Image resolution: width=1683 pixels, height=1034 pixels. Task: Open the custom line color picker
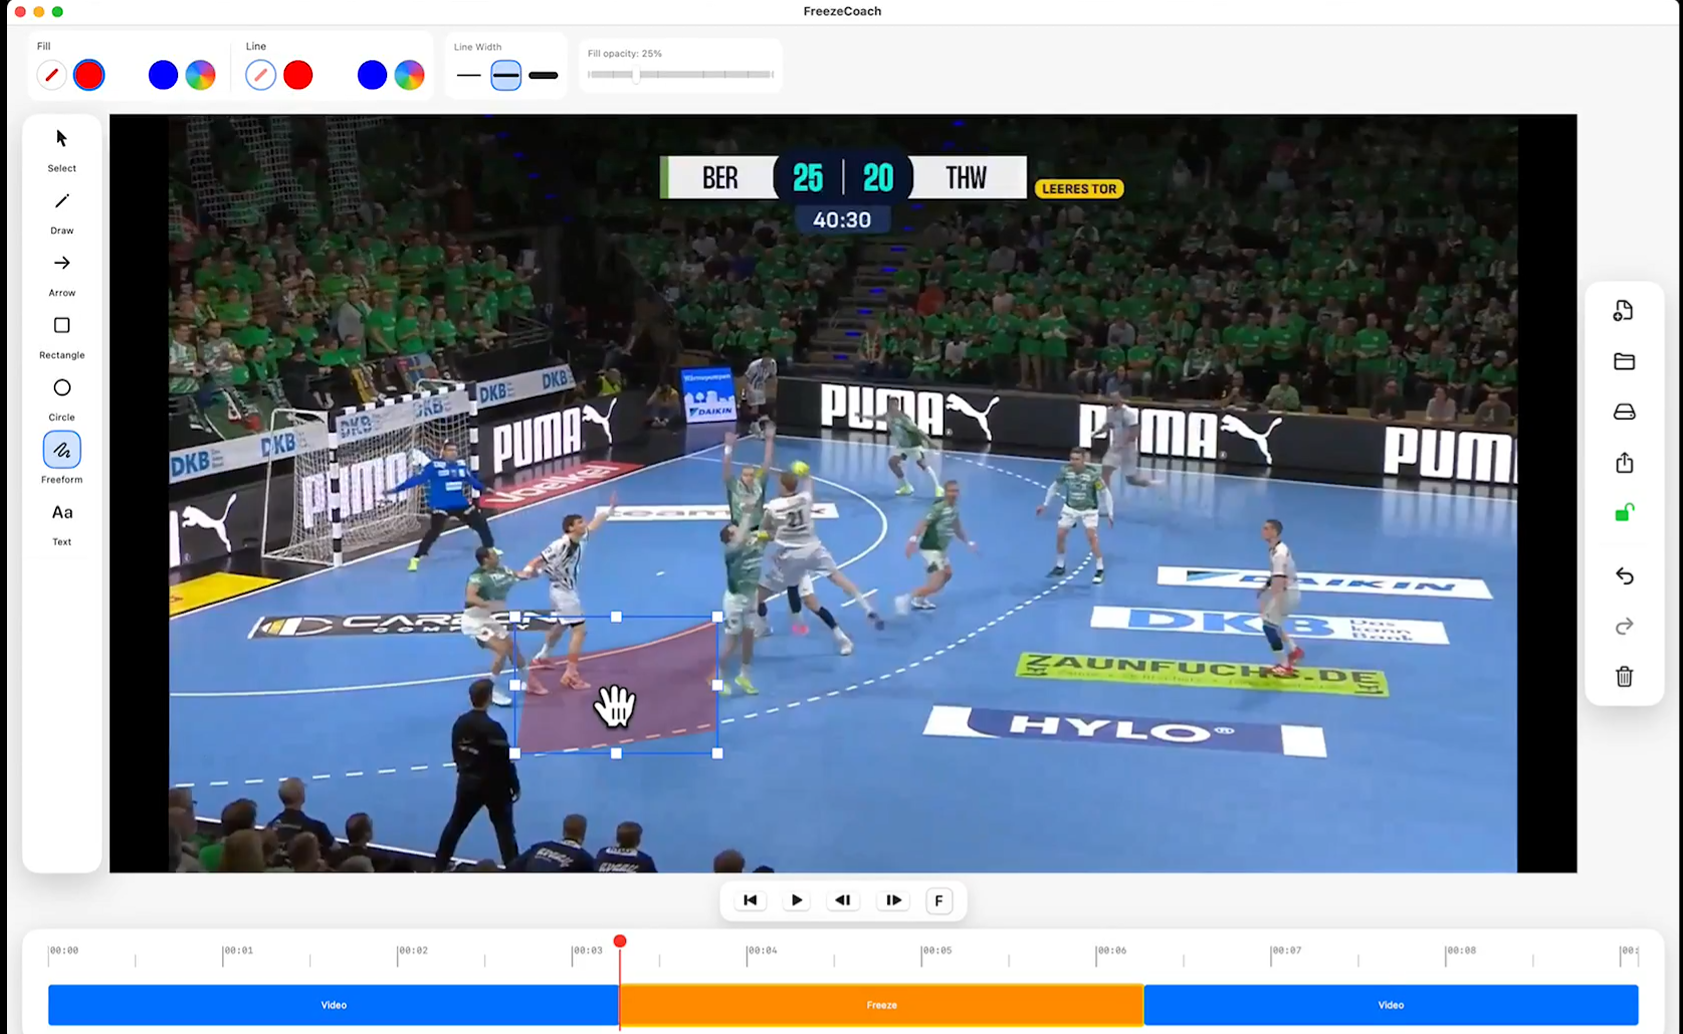(409, 75)
